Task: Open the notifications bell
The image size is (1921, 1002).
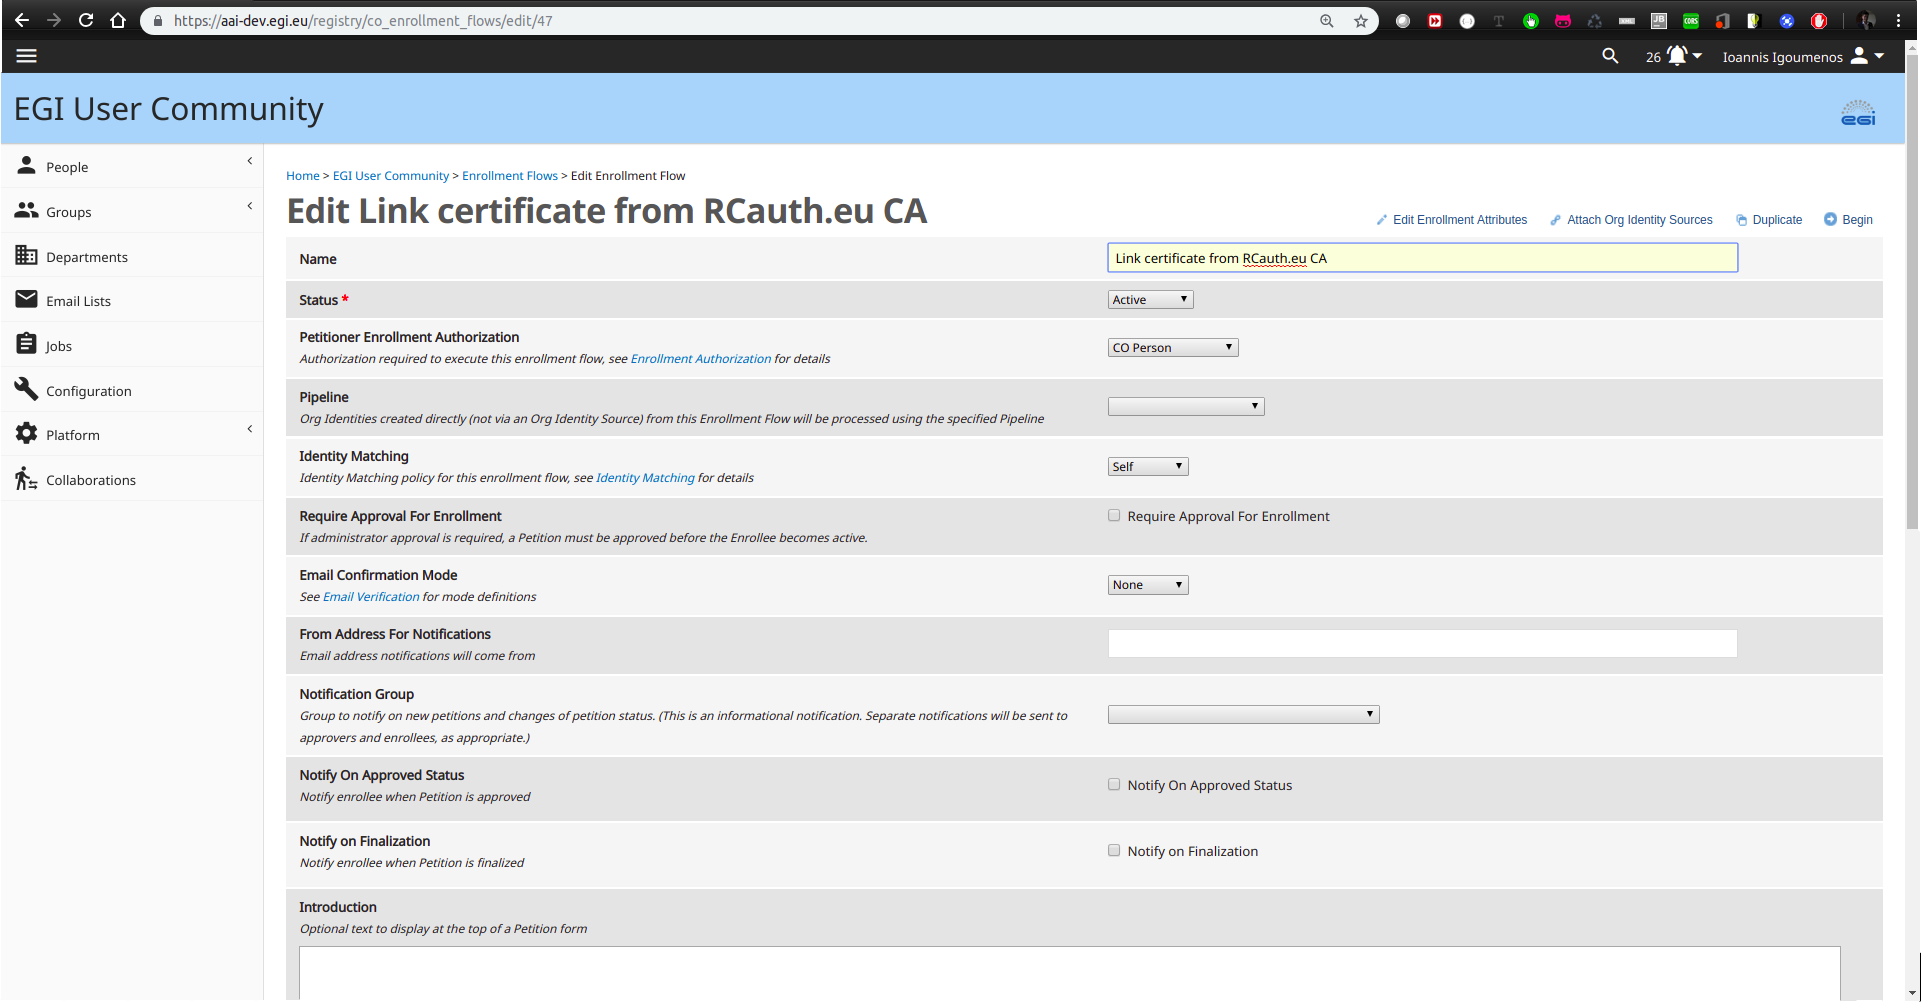Action: pos(1677,56)
